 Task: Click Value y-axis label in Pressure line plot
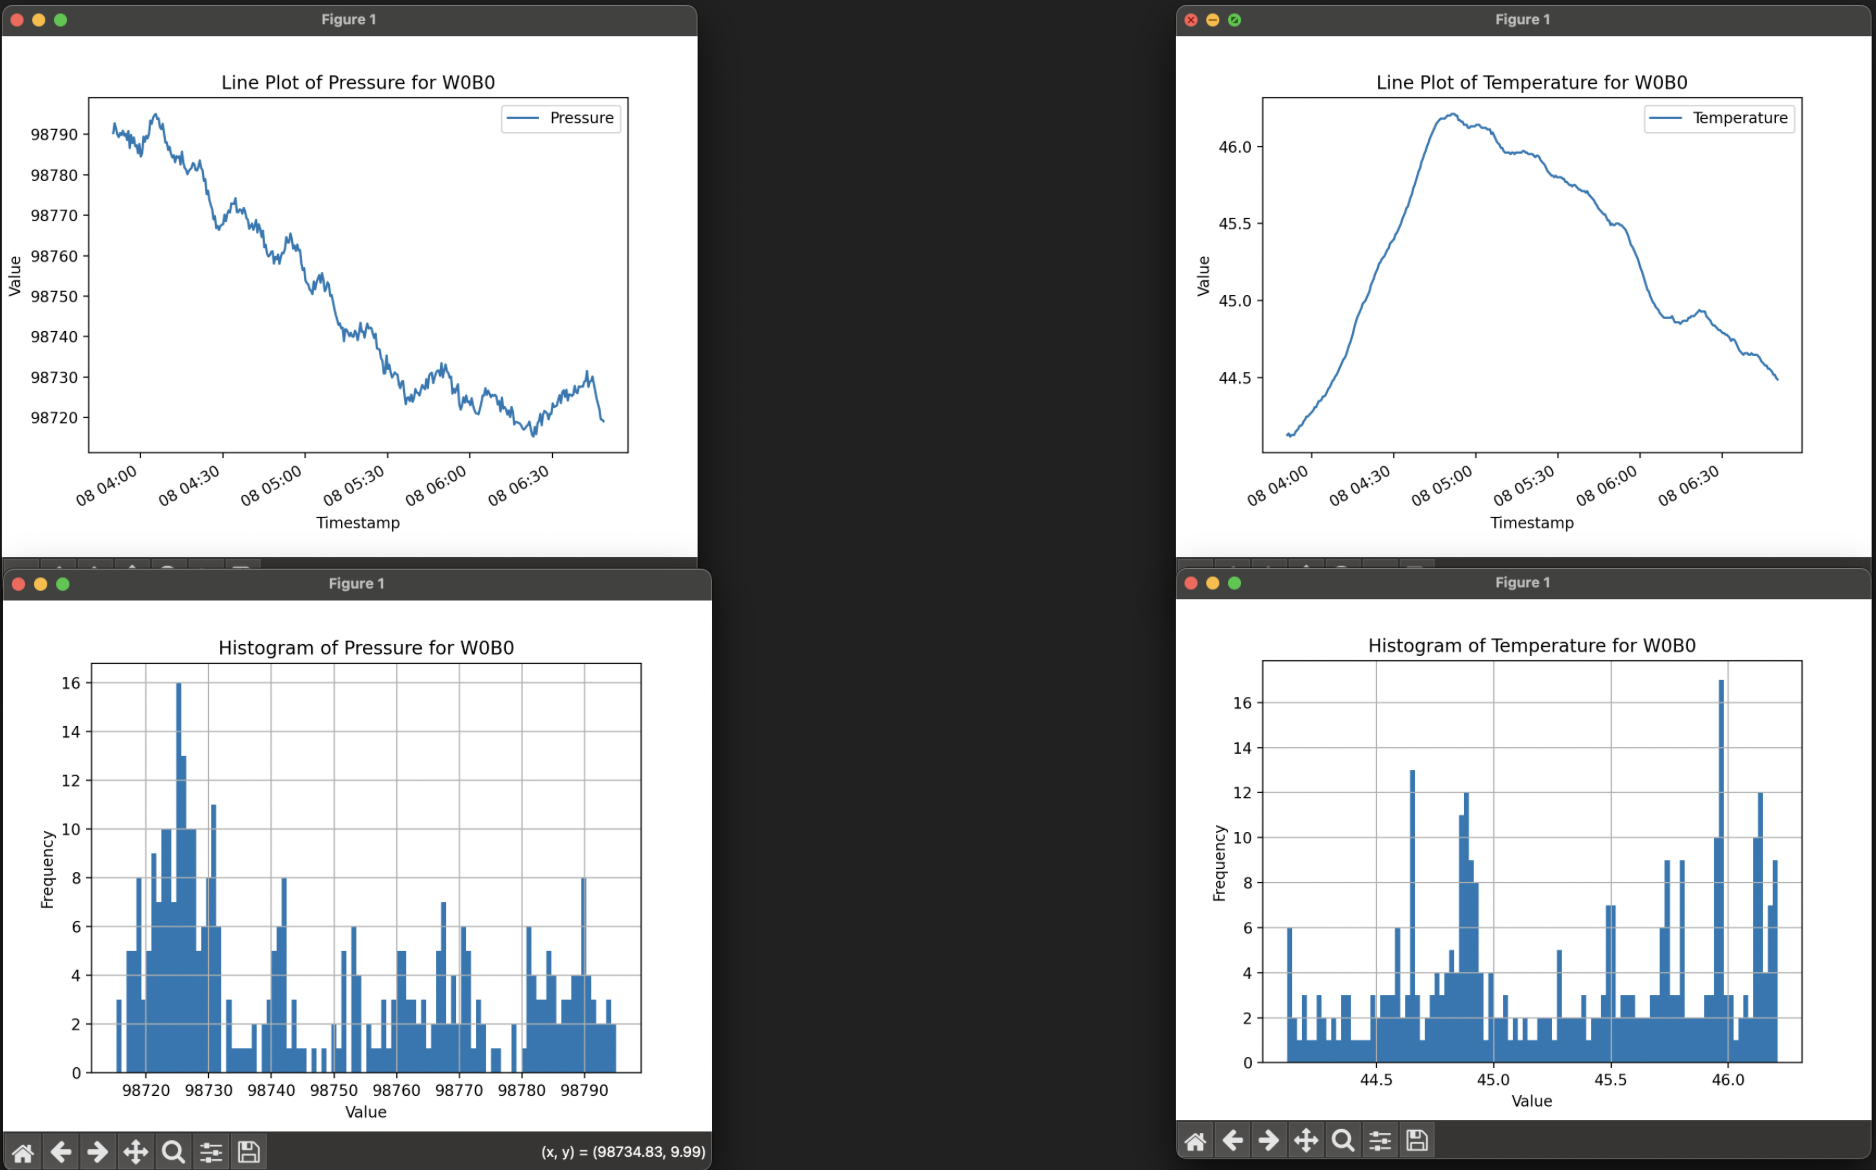15,276
